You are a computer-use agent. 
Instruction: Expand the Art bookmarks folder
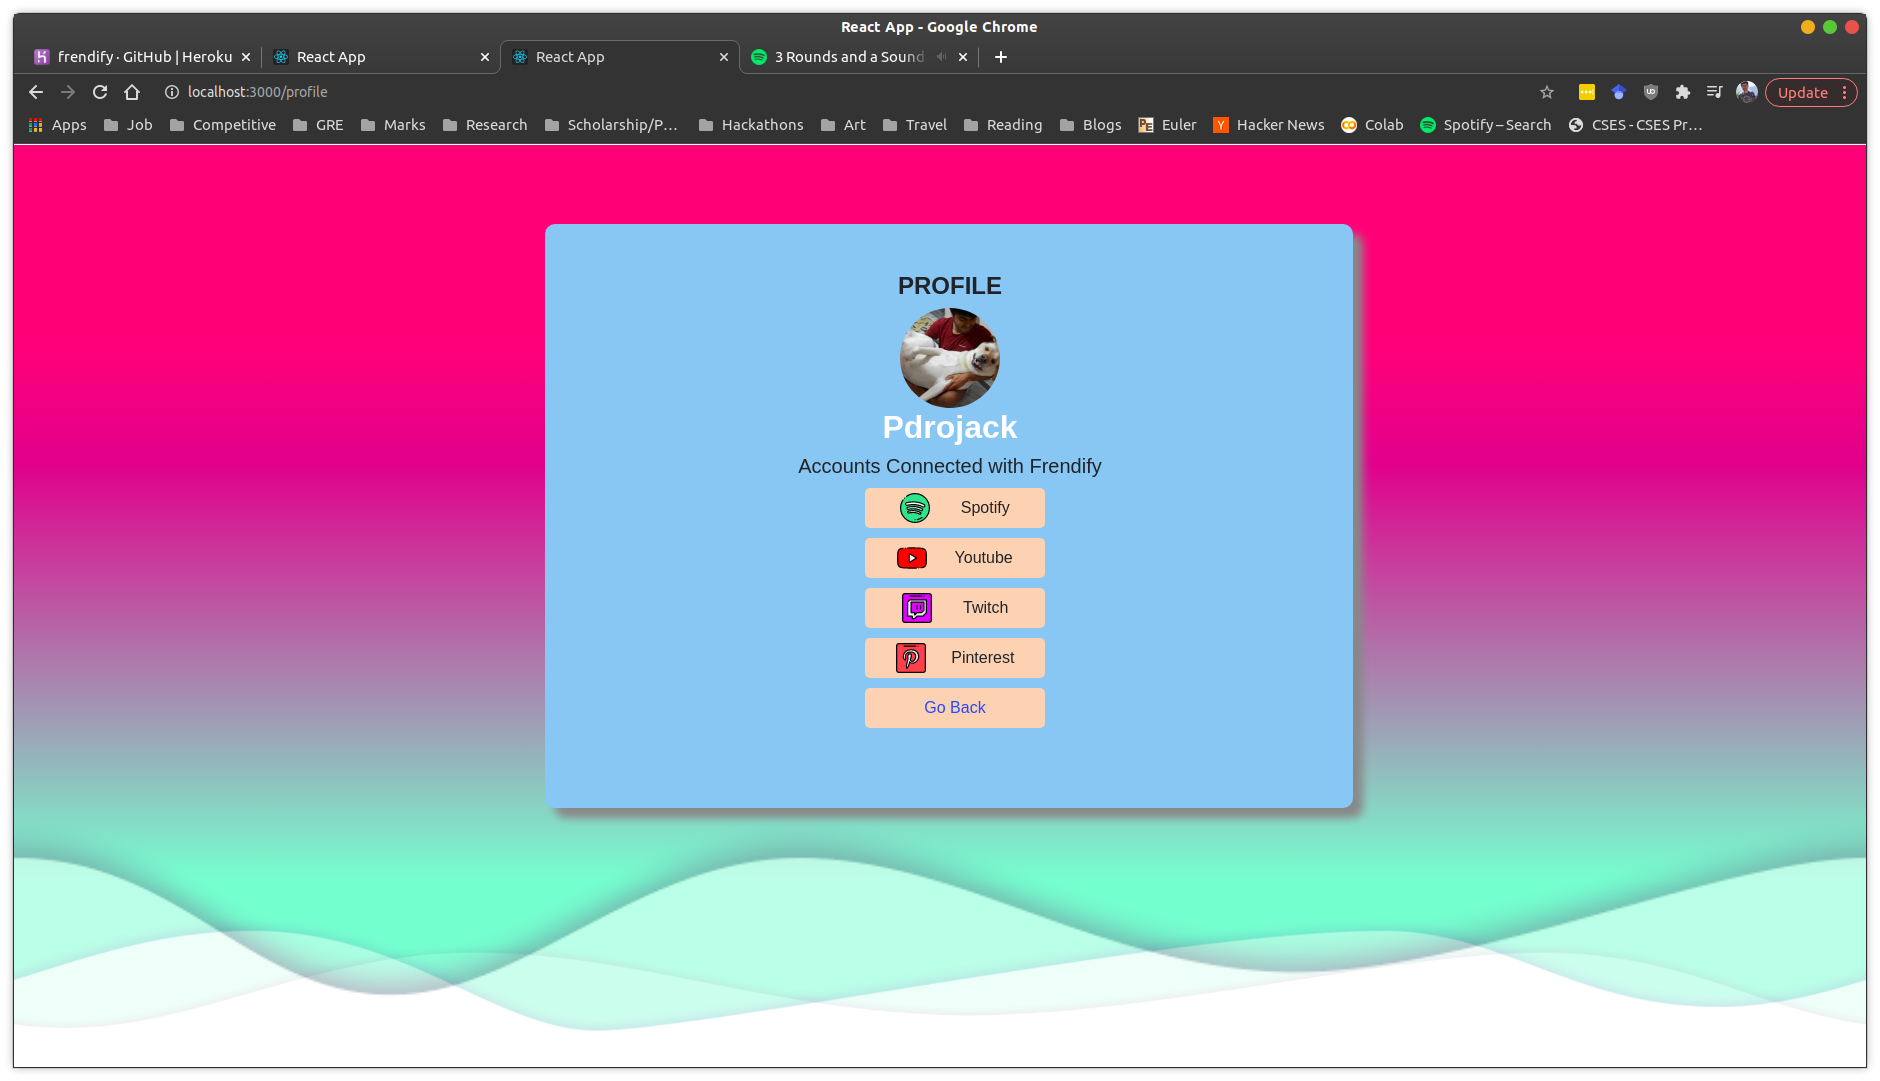tap(843, 125)
